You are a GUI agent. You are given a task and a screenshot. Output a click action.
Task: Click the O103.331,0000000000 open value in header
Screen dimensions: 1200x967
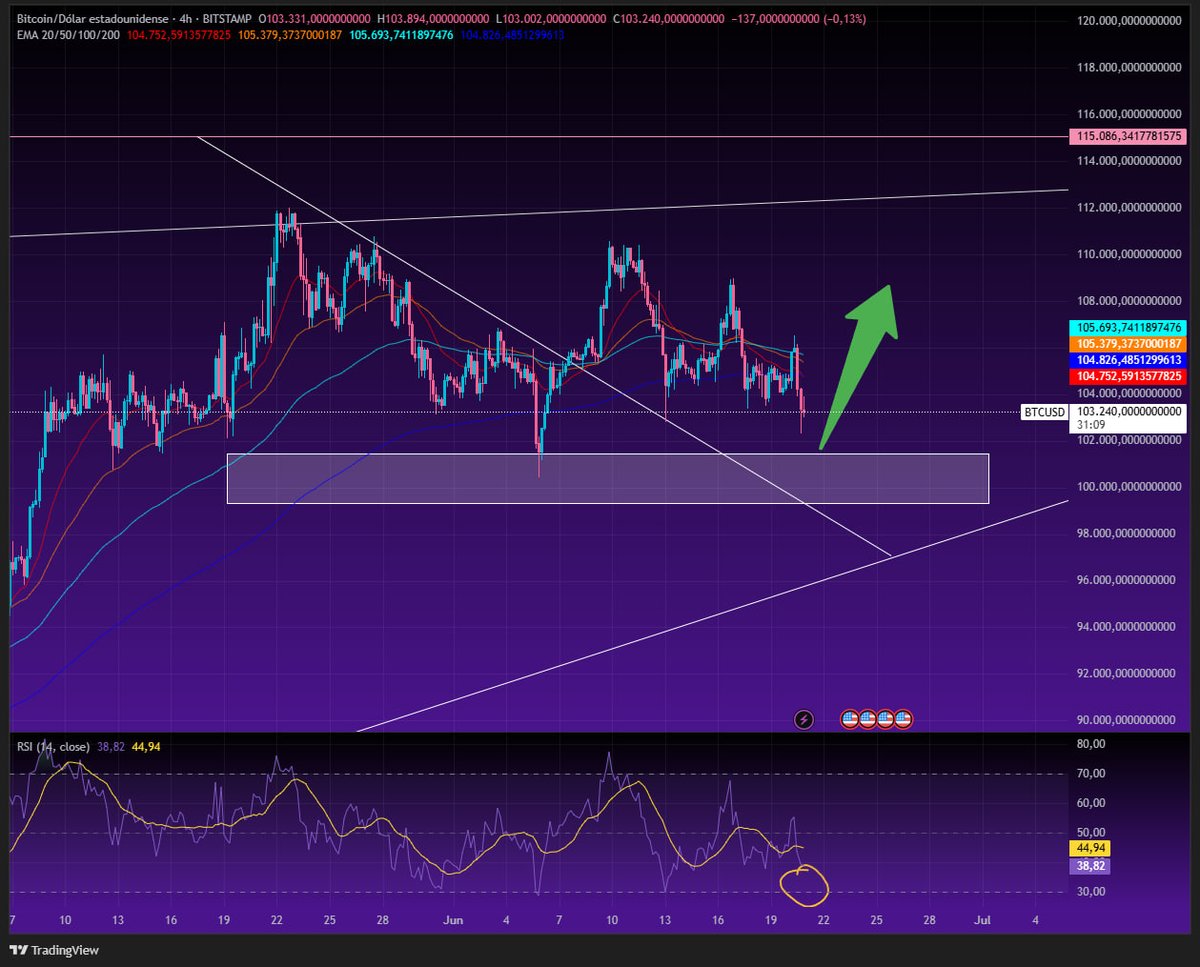pyautogui.click(x=314, y=19)
